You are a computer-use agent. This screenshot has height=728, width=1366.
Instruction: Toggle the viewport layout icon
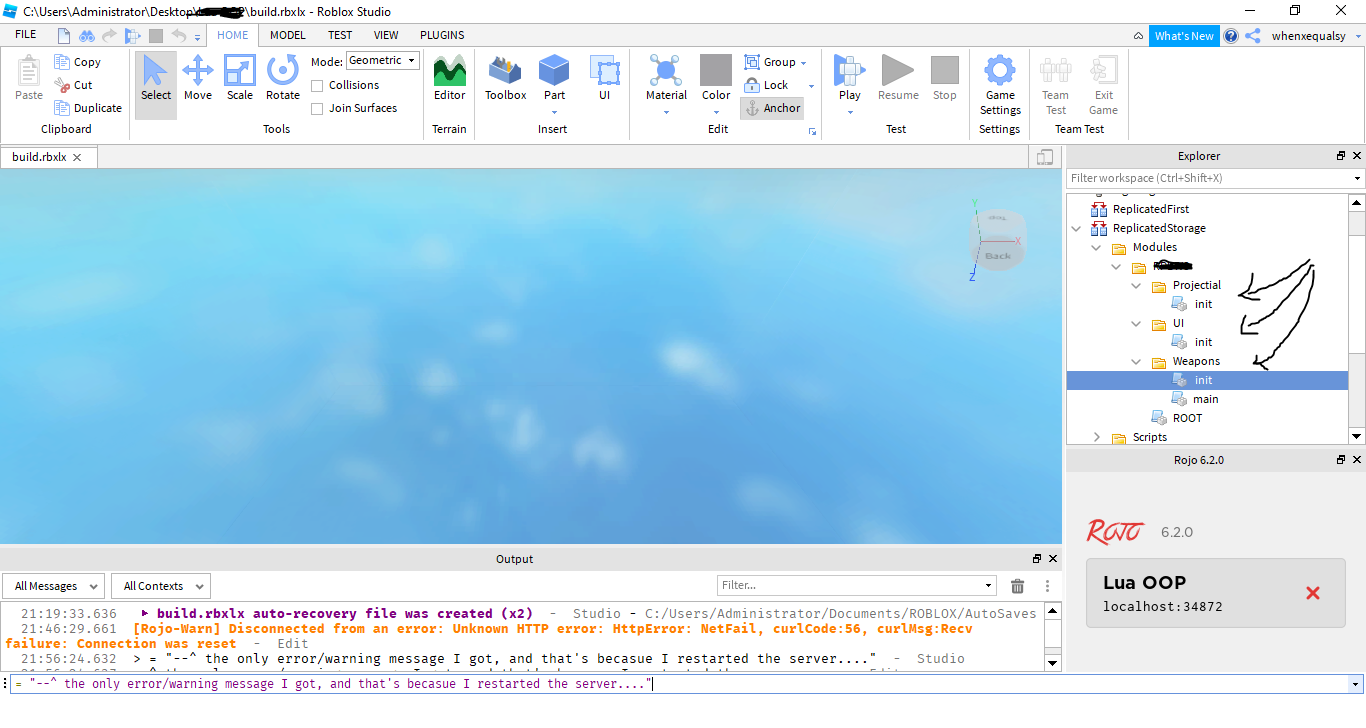(x=1045, y=157)
